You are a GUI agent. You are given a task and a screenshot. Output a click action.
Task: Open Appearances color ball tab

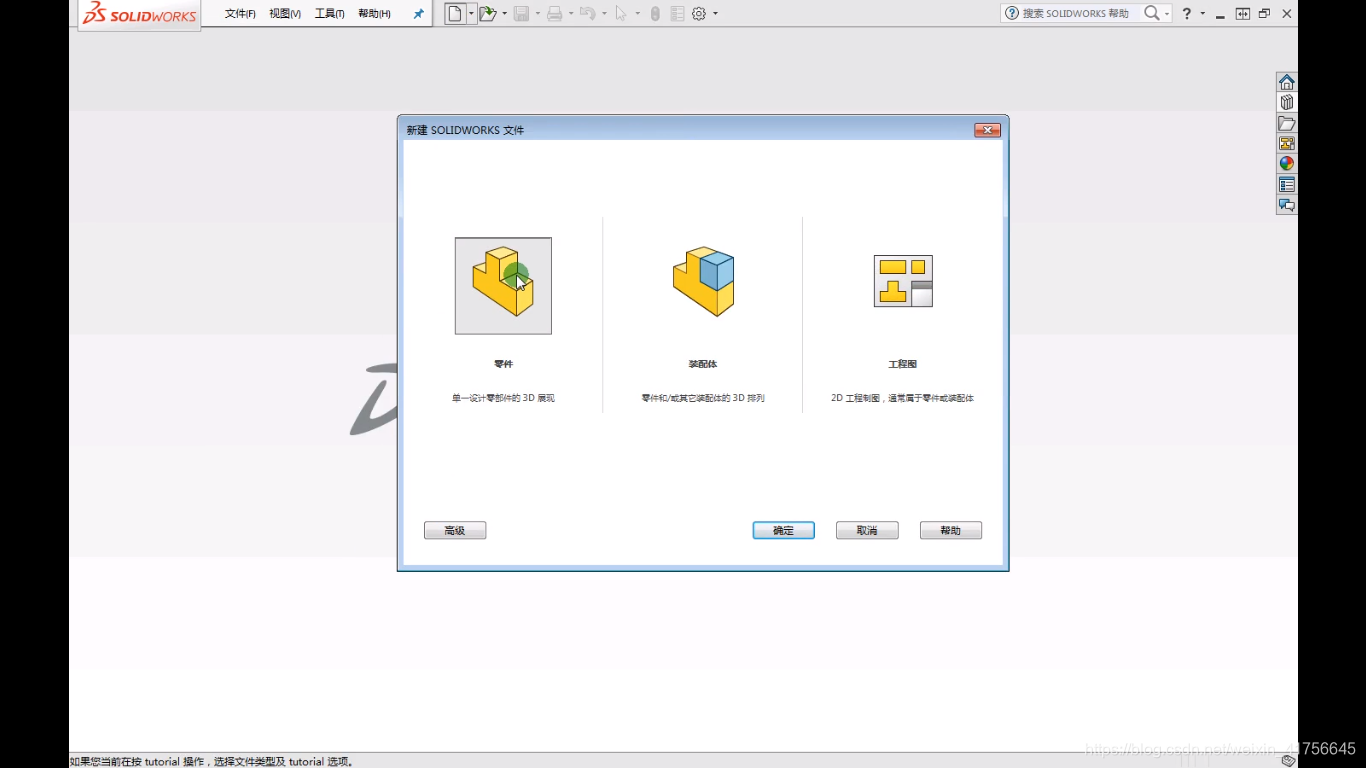[x=1287, y=163]
